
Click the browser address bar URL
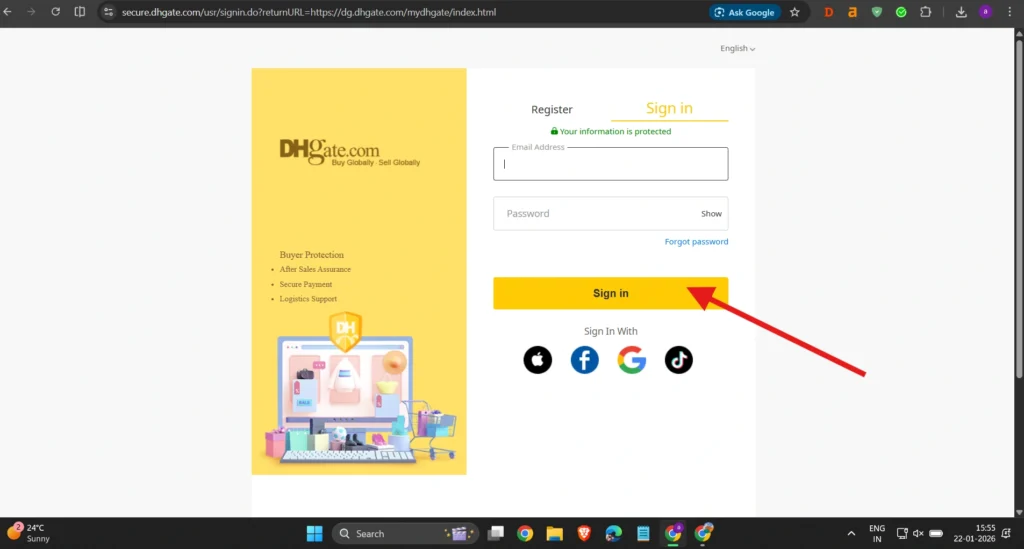point(309,12)
